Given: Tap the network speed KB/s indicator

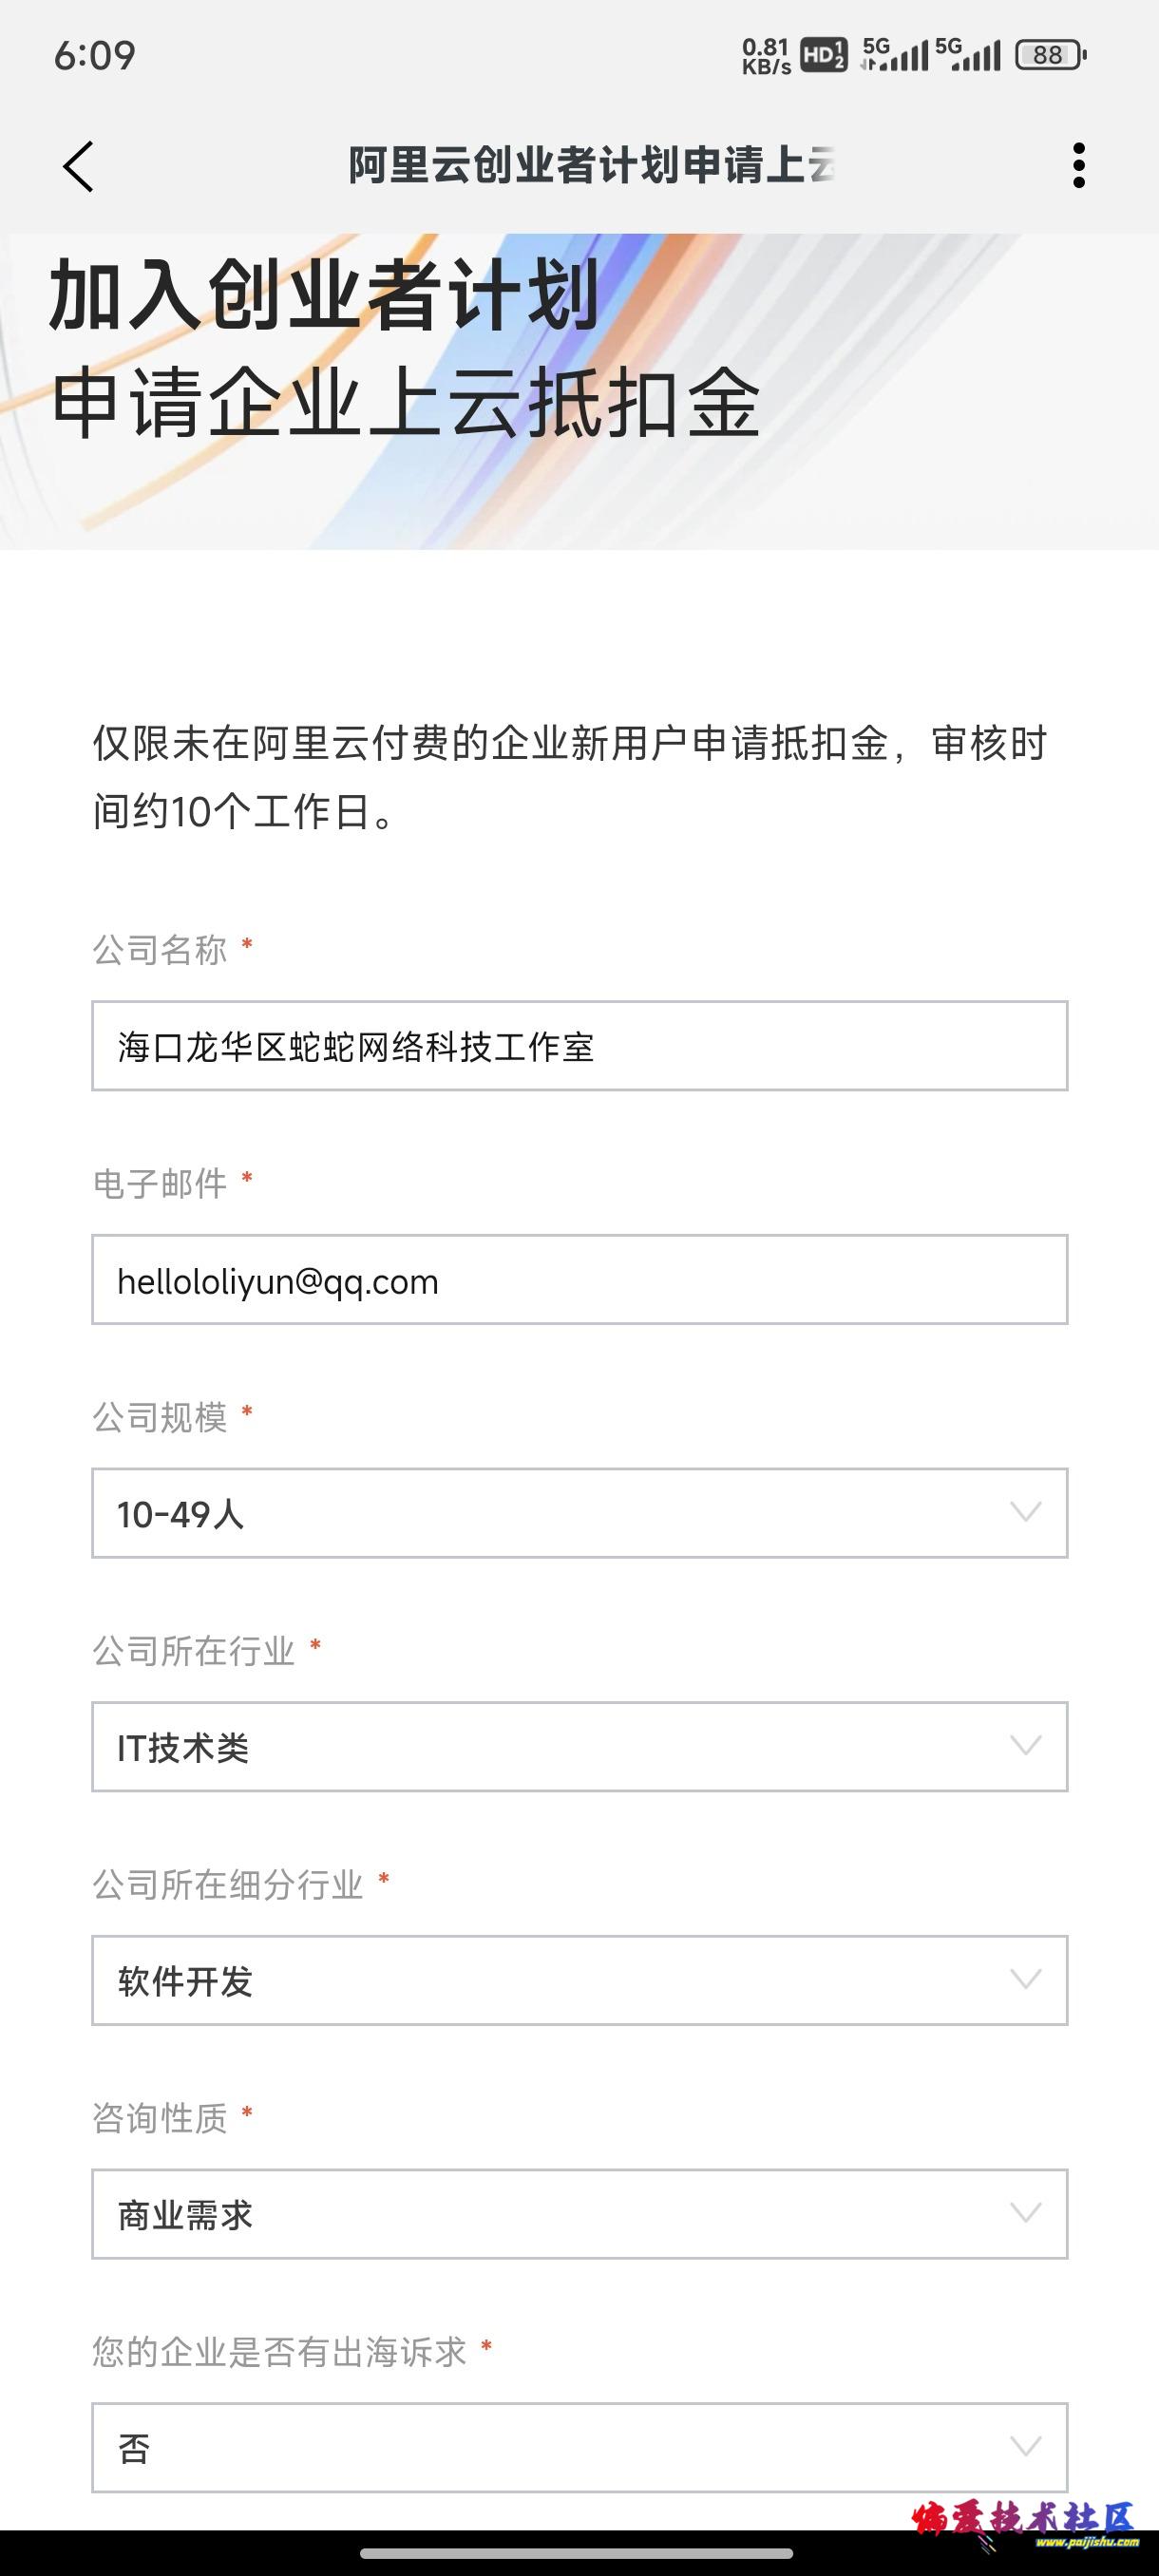Looking at the screenshot, I should tap(766, 56).
